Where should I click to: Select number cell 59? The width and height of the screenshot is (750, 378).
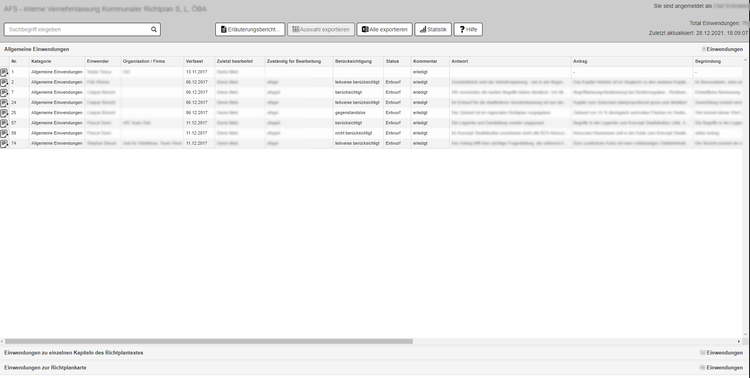[x=14, y=133]
